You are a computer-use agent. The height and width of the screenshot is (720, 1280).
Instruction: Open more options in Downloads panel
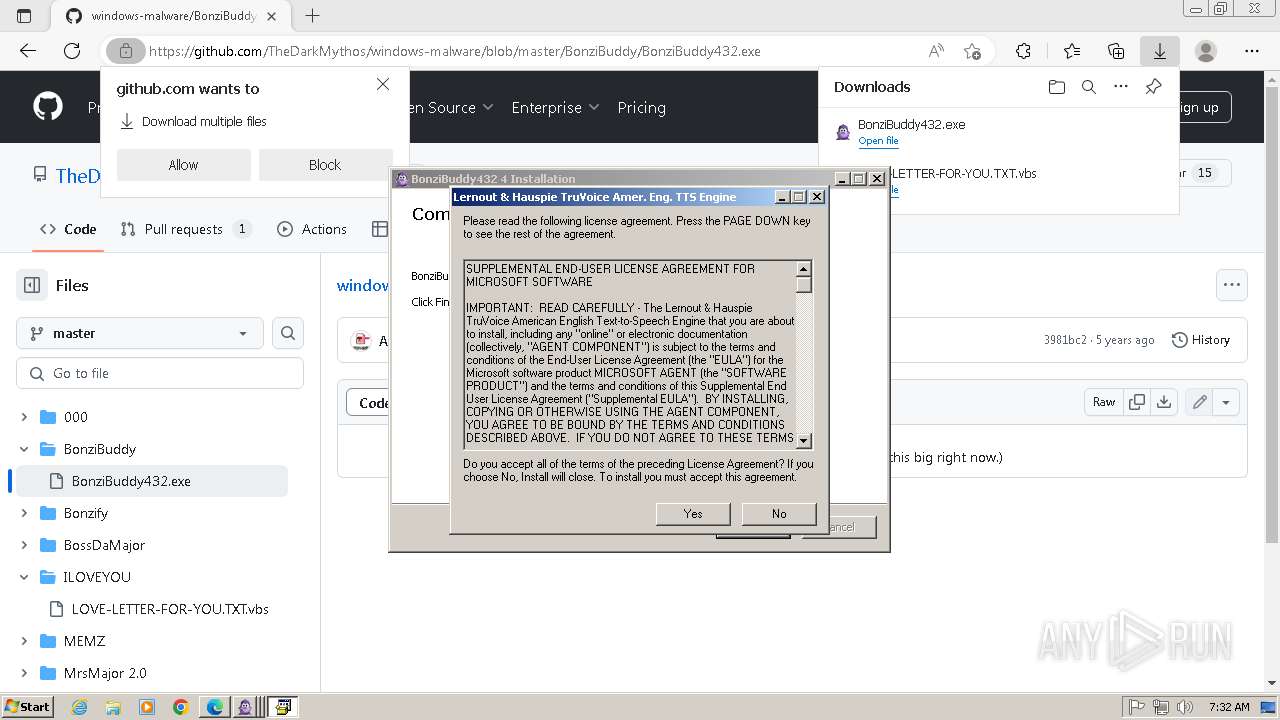1121,87
